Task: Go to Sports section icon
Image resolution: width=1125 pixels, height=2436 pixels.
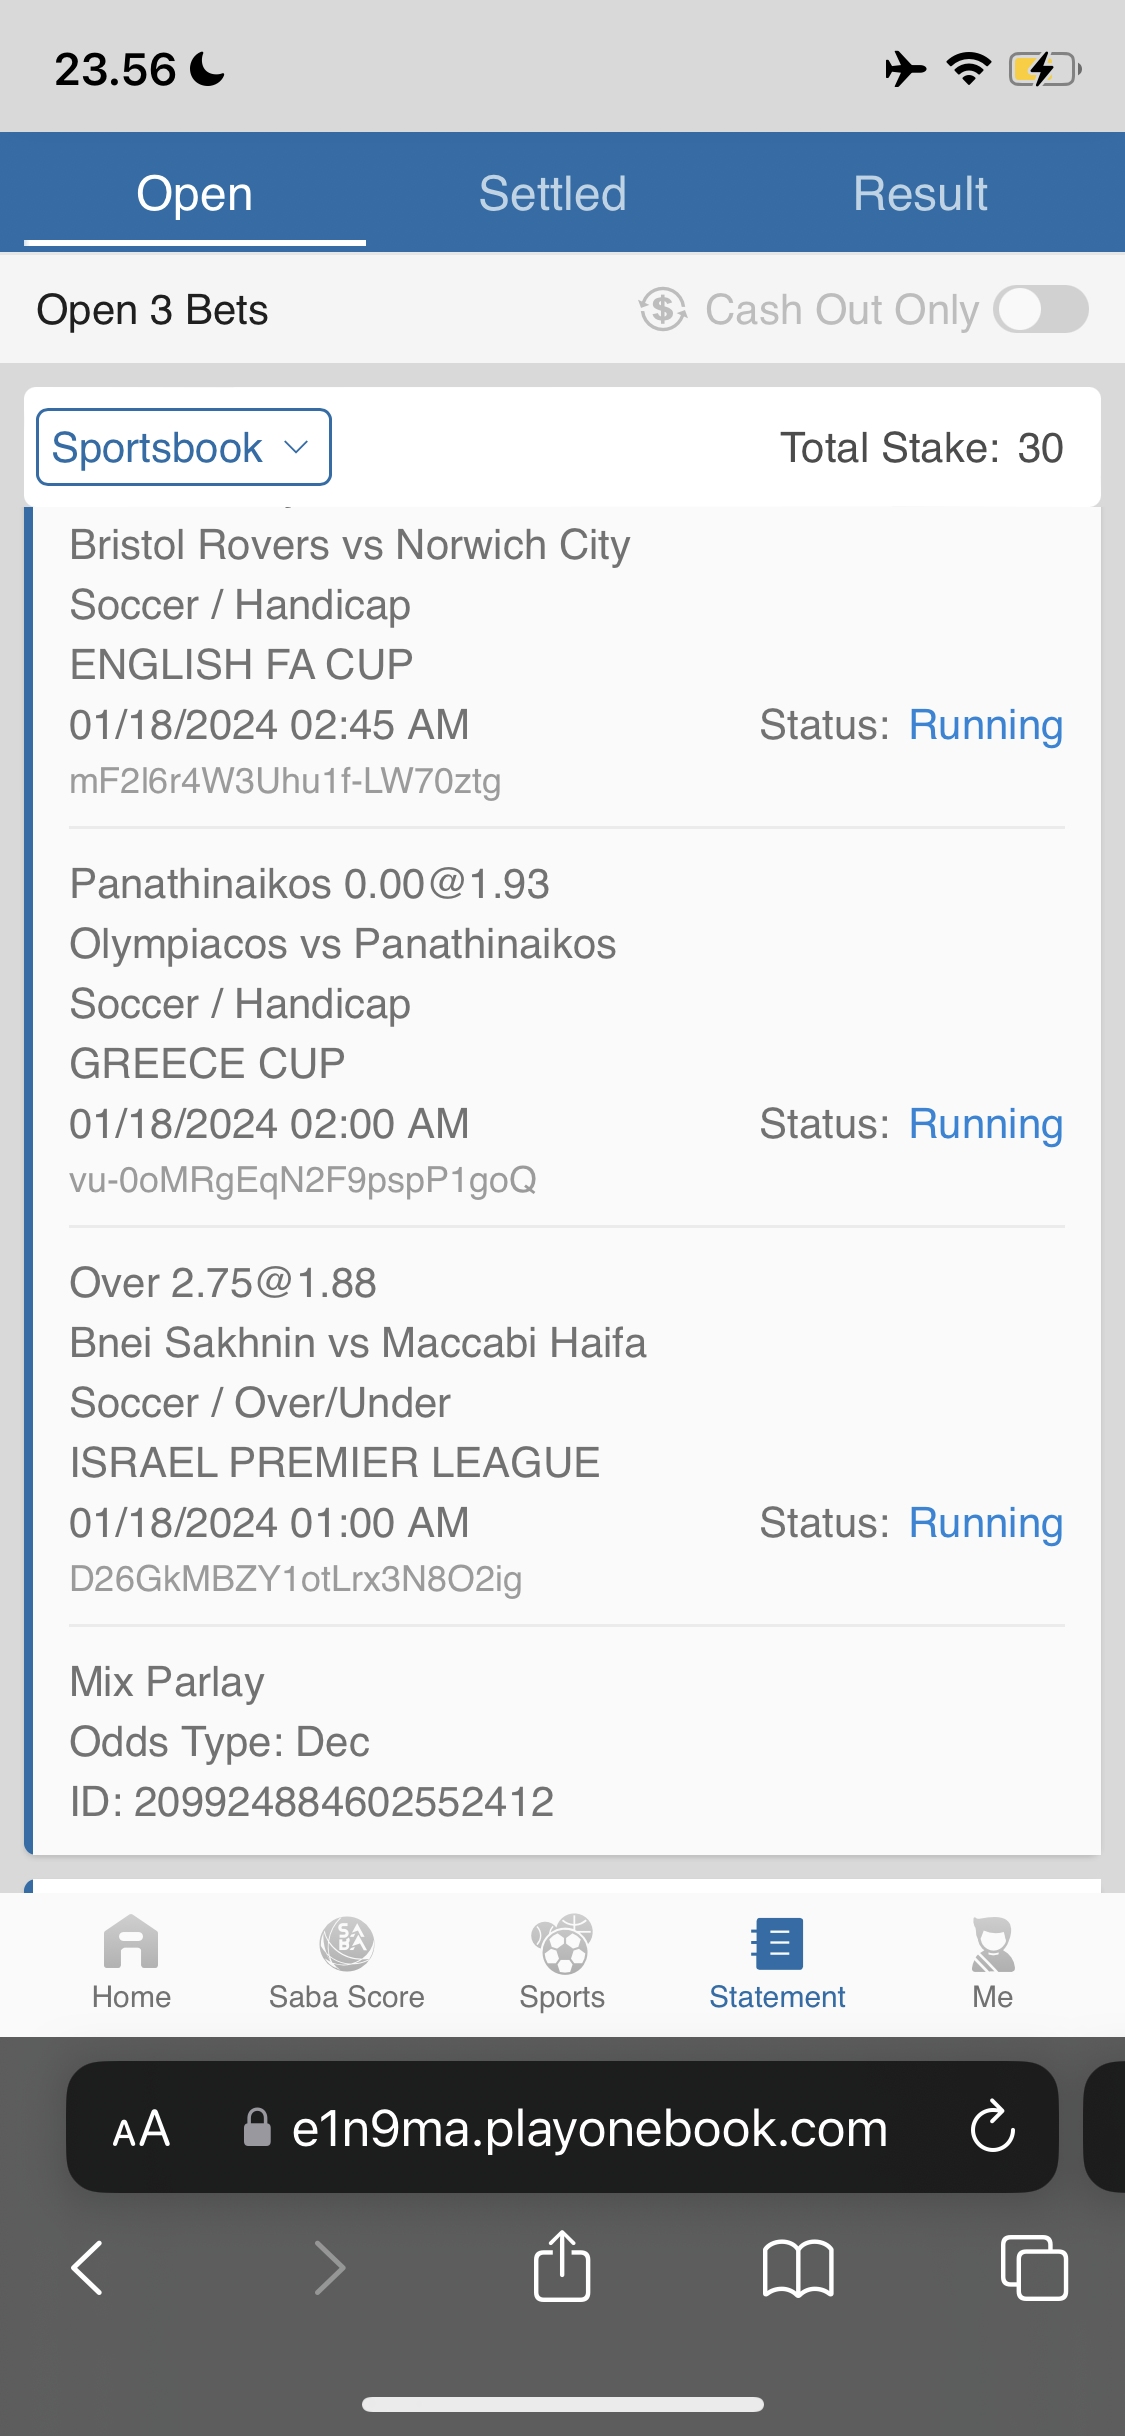Action: pos(562,1943)
